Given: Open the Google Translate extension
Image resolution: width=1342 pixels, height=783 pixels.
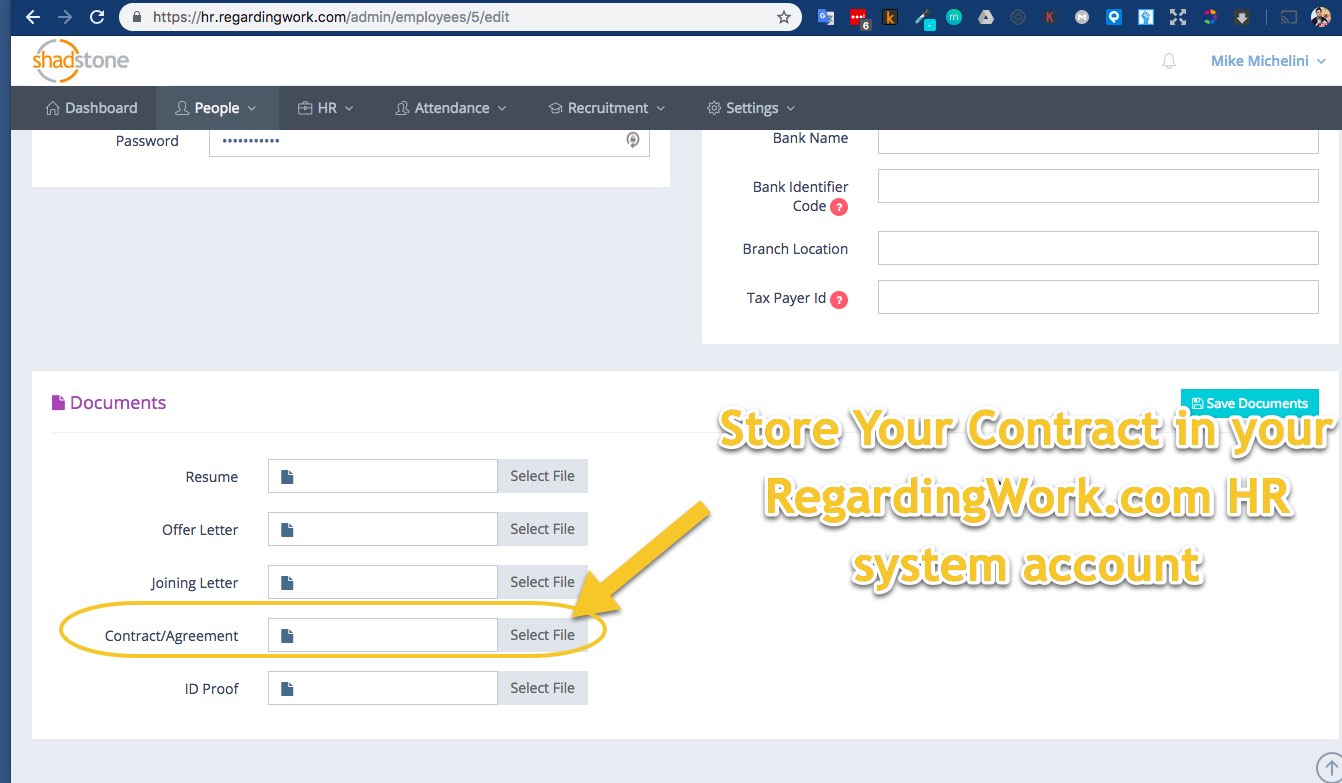Looking at the screenshot, I should point(826,17).
